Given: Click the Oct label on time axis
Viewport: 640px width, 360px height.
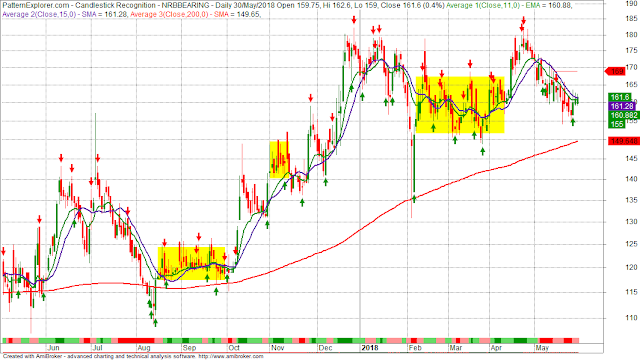Looking at the screenshot, I should tap(234, 348).
